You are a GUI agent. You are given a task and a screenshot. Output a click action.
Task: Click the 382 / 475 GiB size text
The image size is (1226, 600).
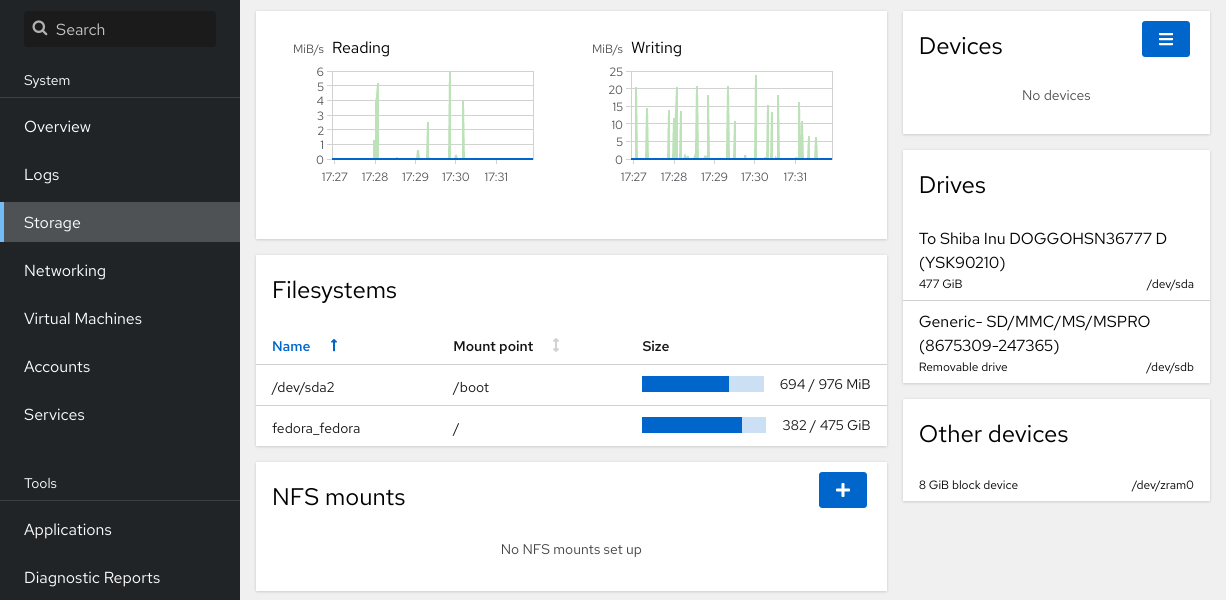click(x=826, y=425)
